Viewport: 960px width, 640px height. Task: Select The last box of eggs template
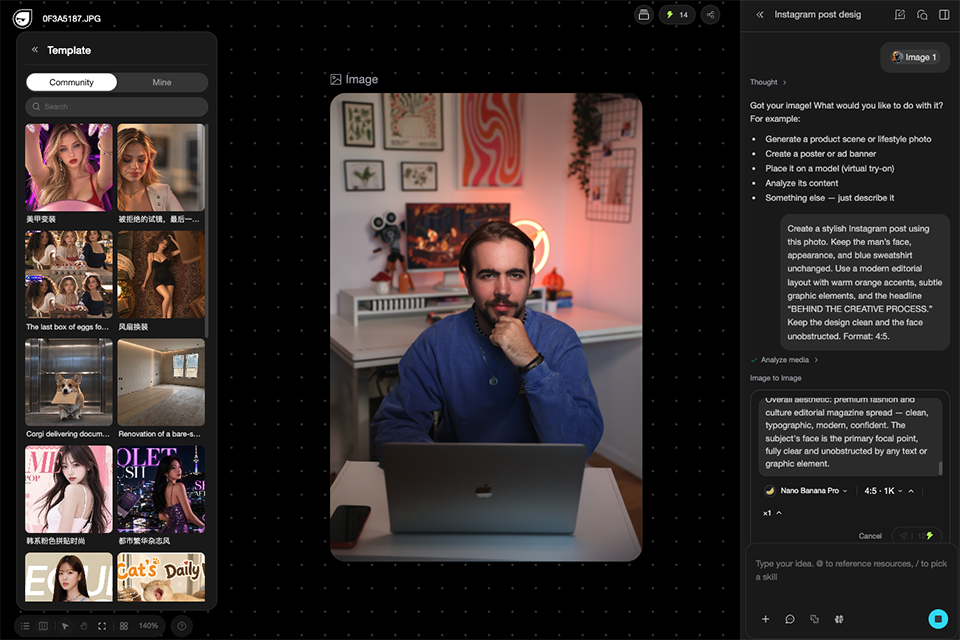pos(69,274)
